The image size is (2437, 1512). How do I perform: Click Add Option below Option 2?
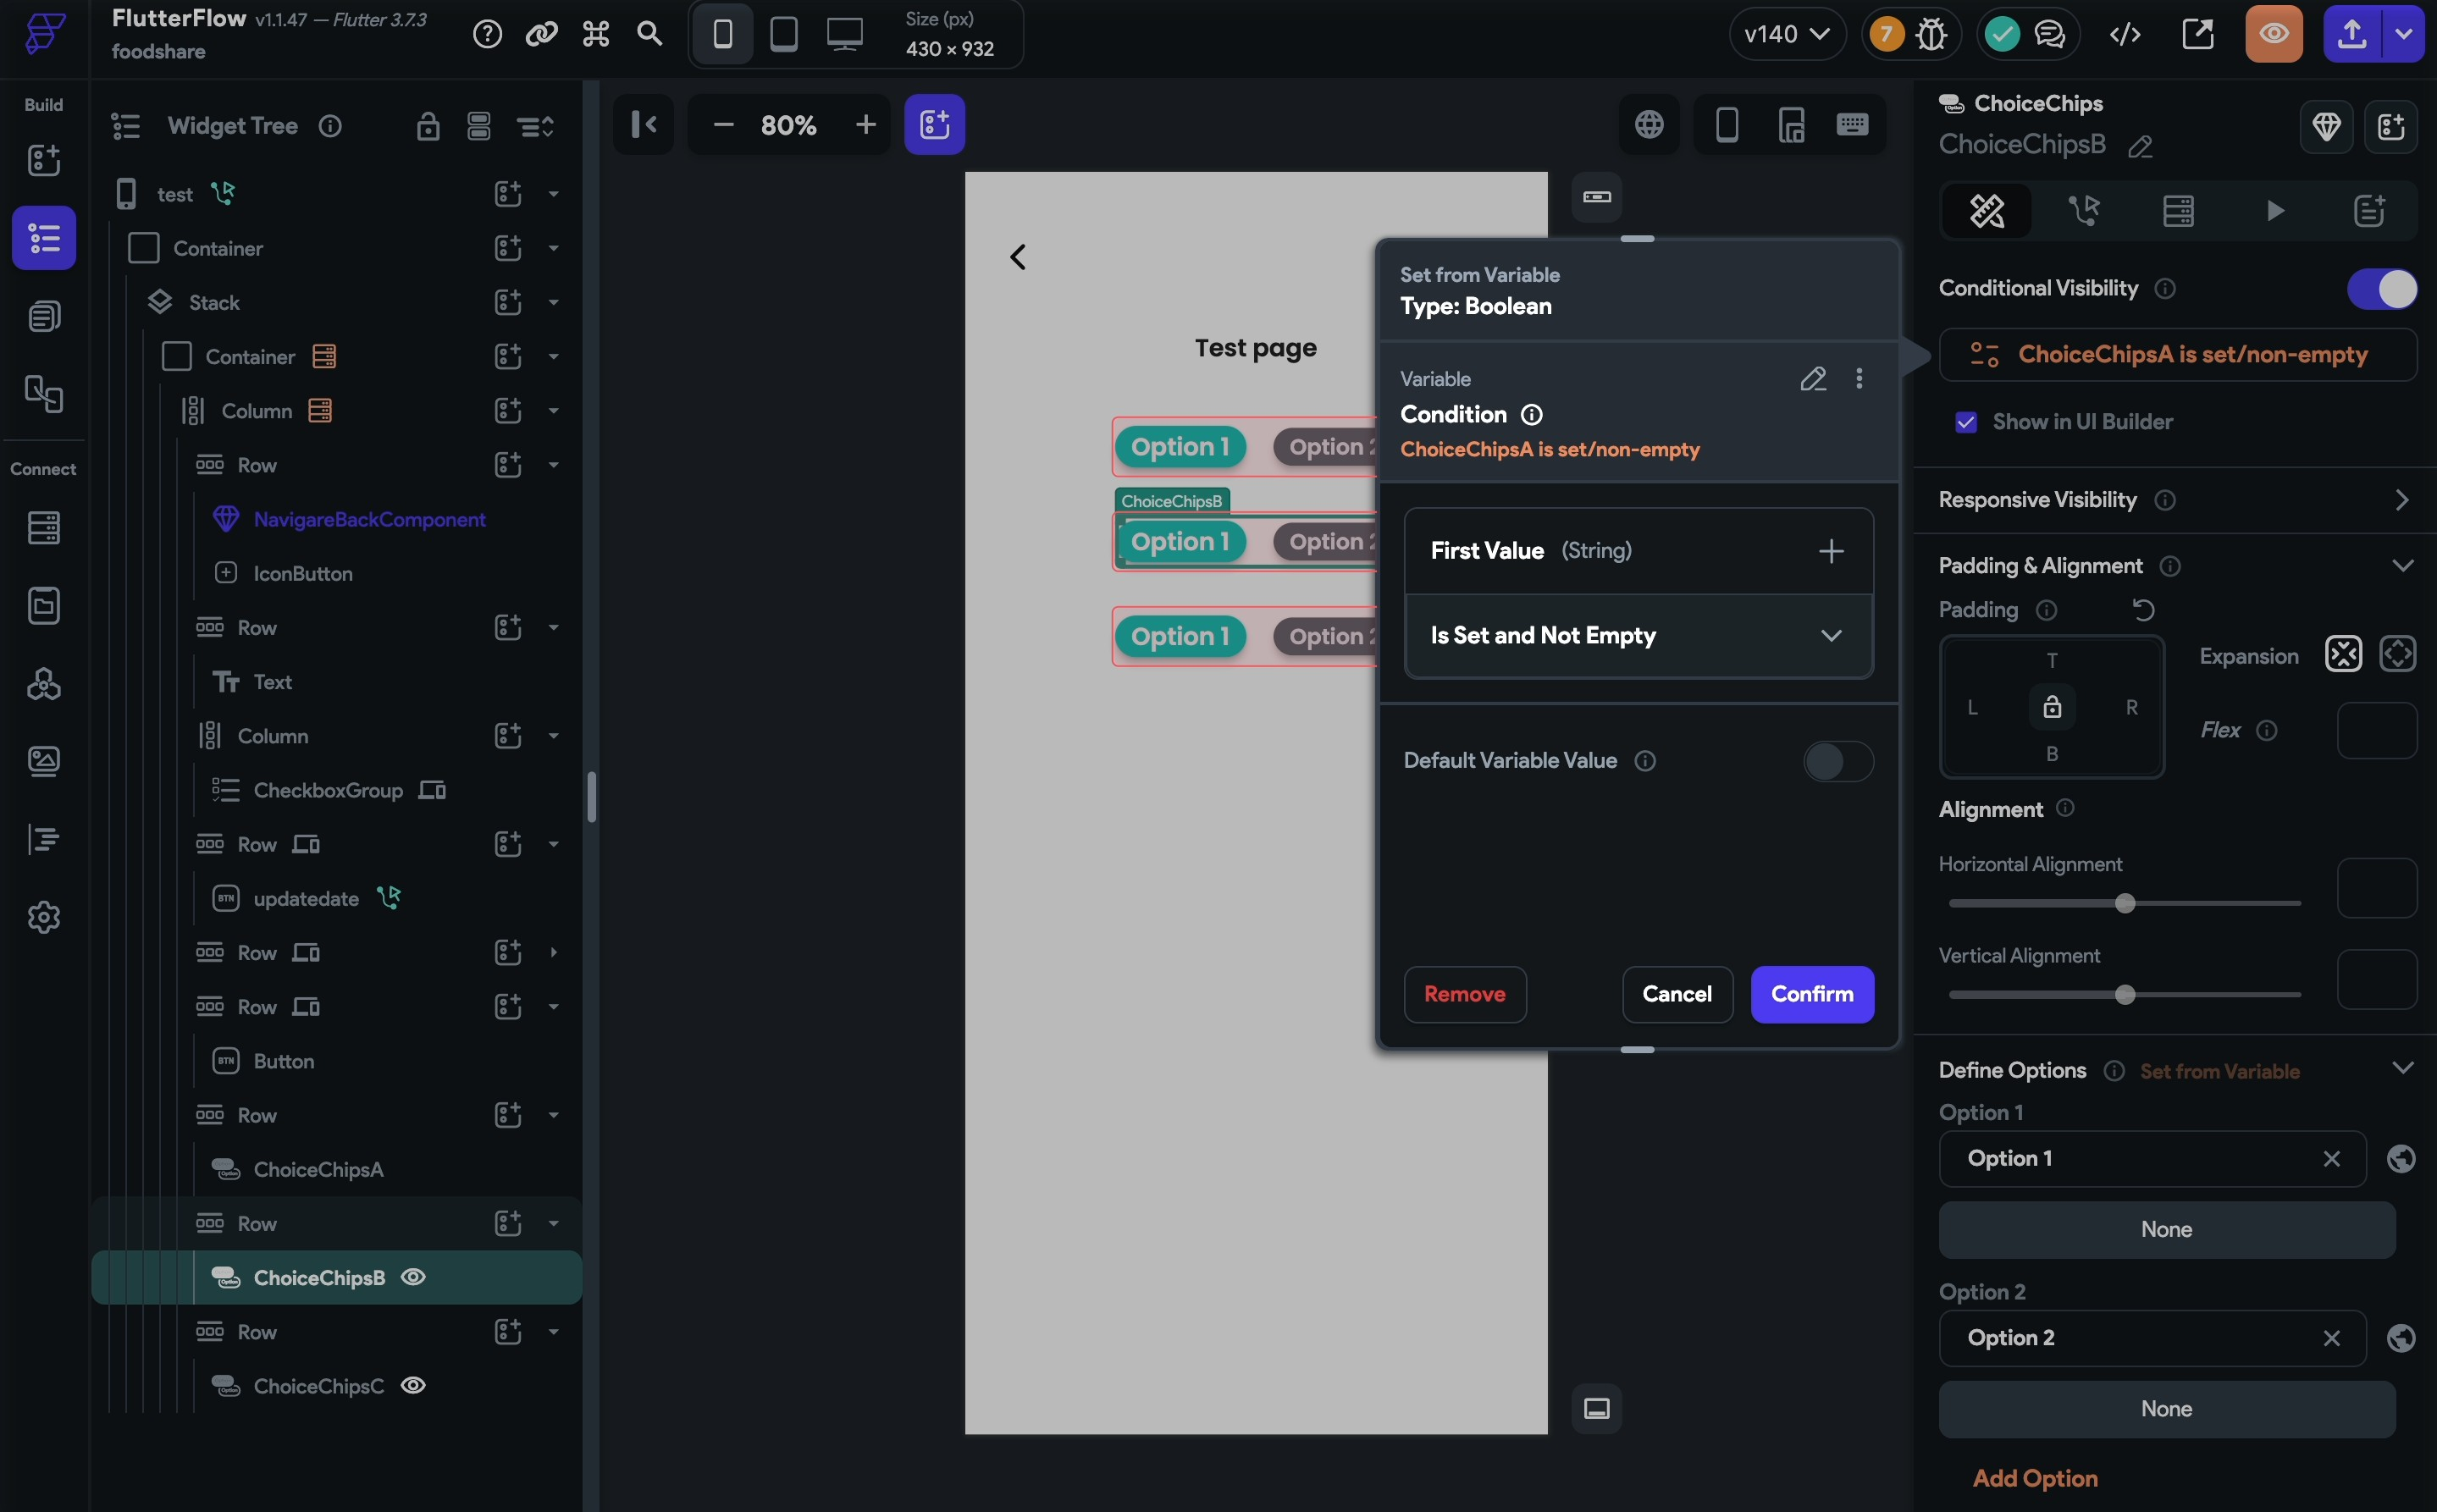[x=2035, y=1479]
